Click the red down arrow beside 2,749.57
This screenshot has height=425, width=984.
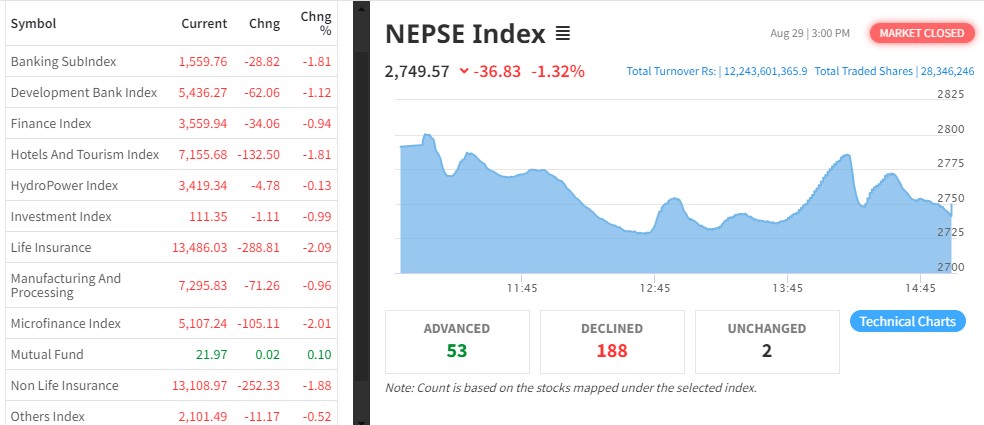pyautogui.click(x=463, y=71)
